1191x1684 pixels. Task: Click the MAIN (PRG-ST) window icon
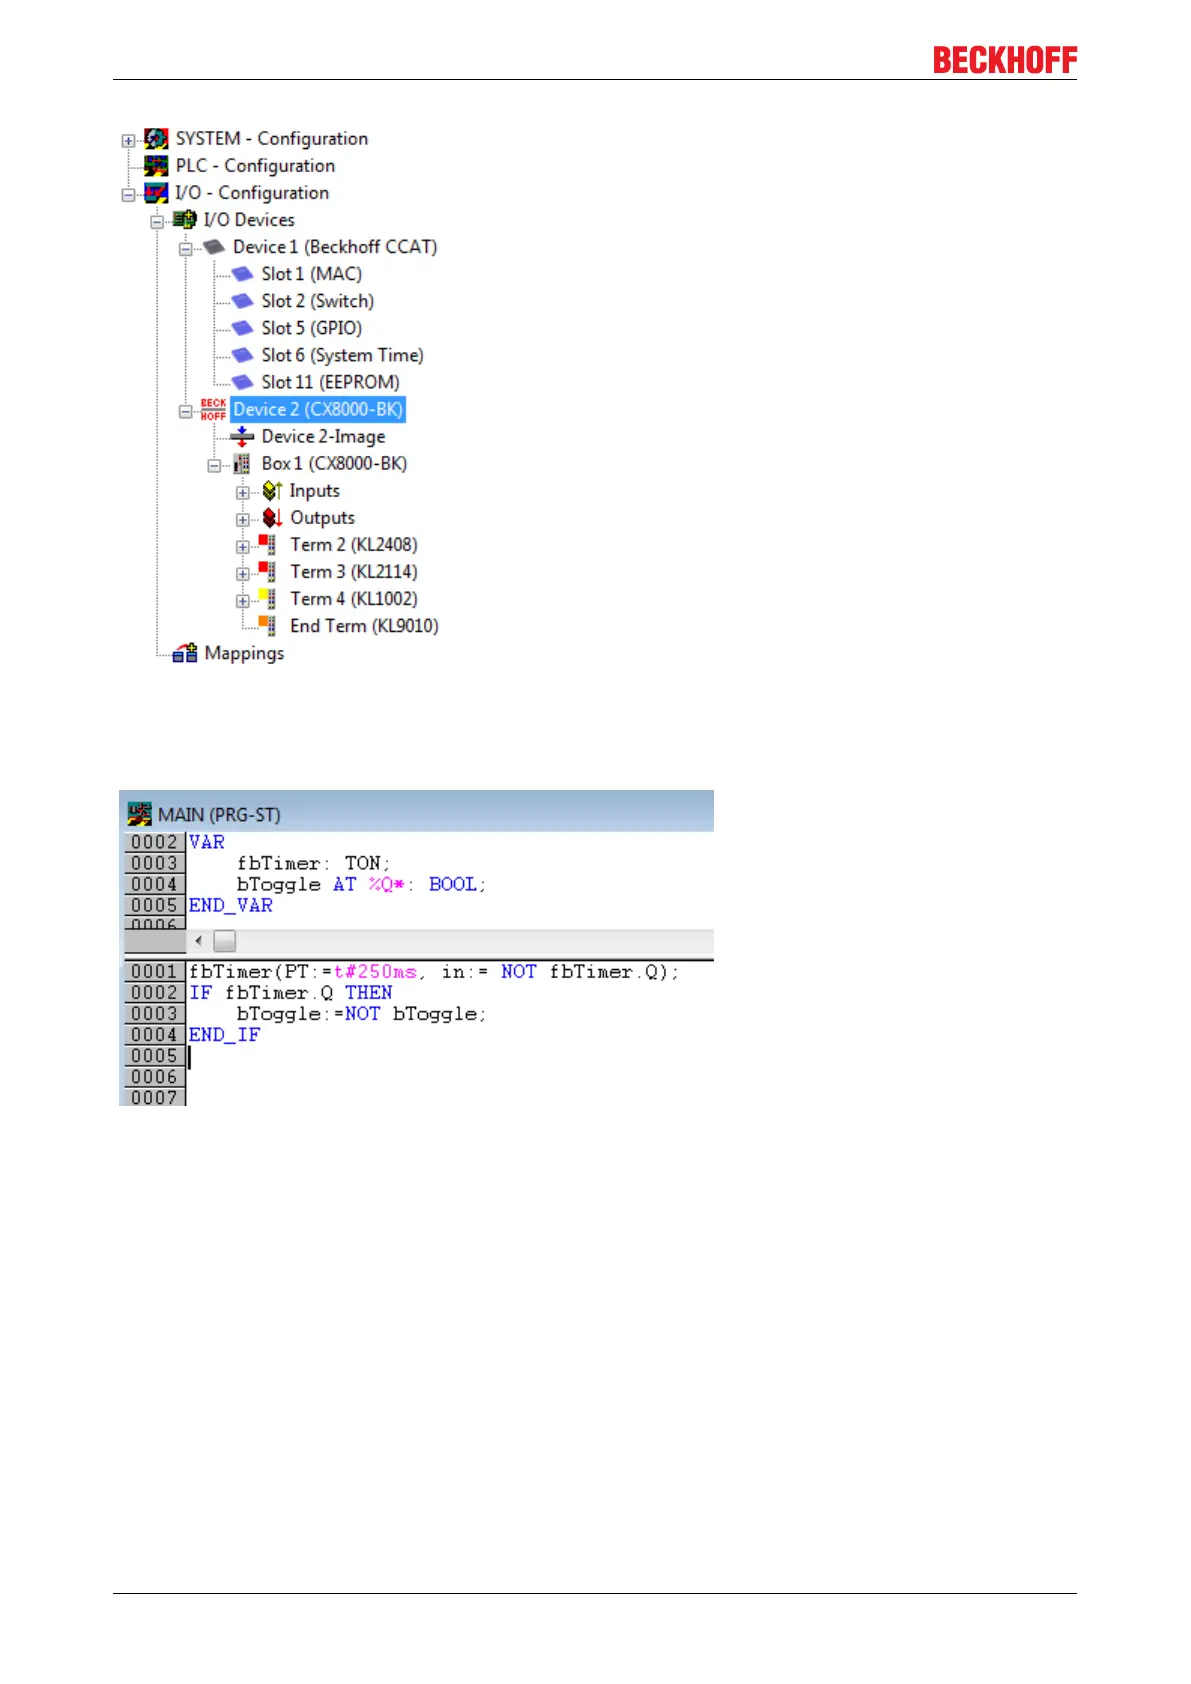pyautogui.click(x=140, y=814)
